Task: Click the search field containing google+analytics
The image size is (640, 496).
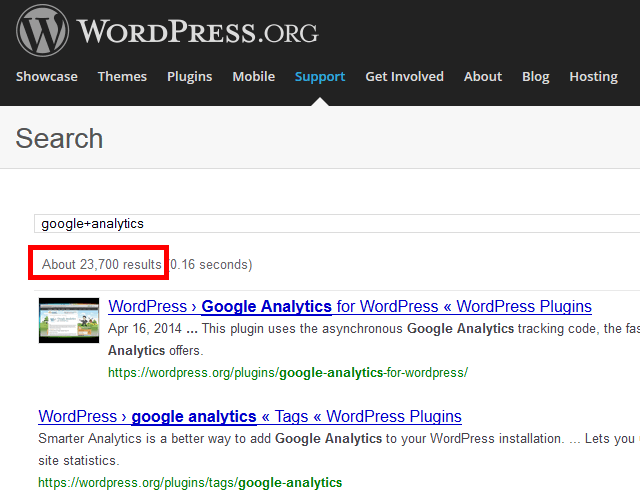Action: click(x=337, y=223)
